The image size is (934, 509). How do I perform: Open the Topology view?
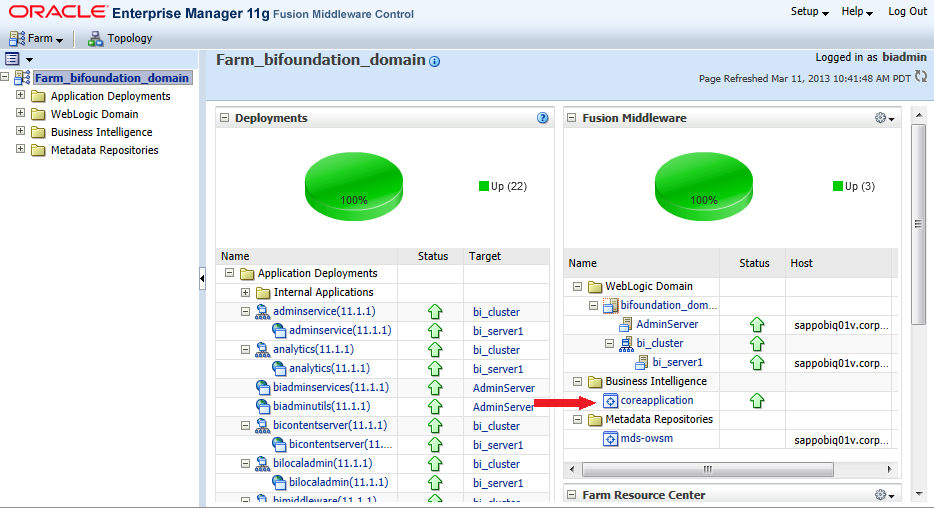pyautogui.click(x=120, y=39)
